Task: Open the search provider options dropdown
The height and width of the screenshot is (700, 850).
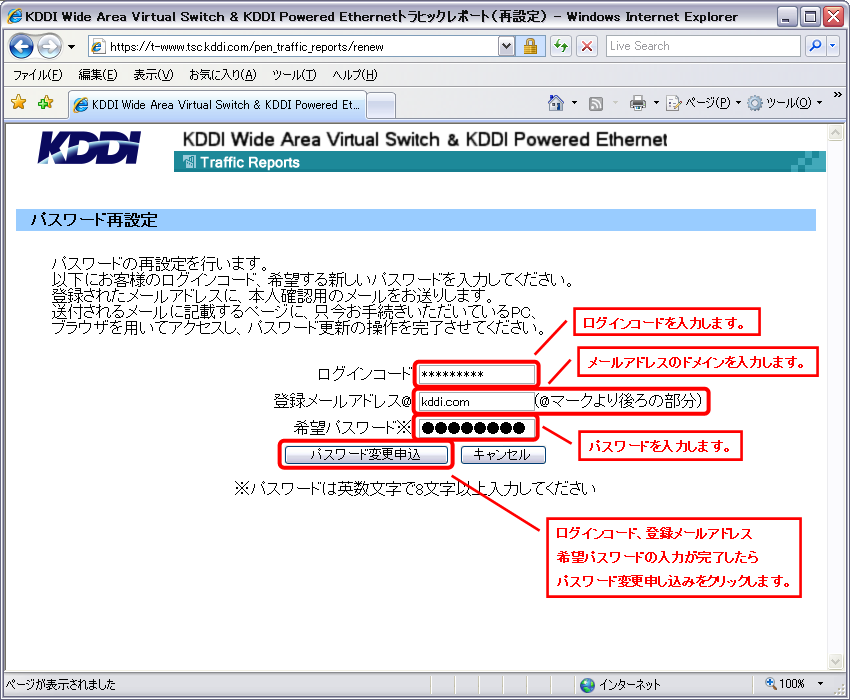Action: (833, 47)
